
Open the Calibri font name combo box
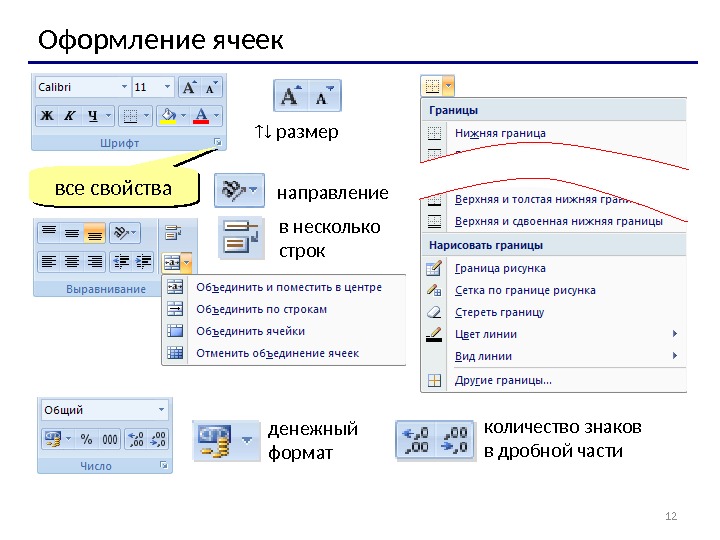(83, 87)
